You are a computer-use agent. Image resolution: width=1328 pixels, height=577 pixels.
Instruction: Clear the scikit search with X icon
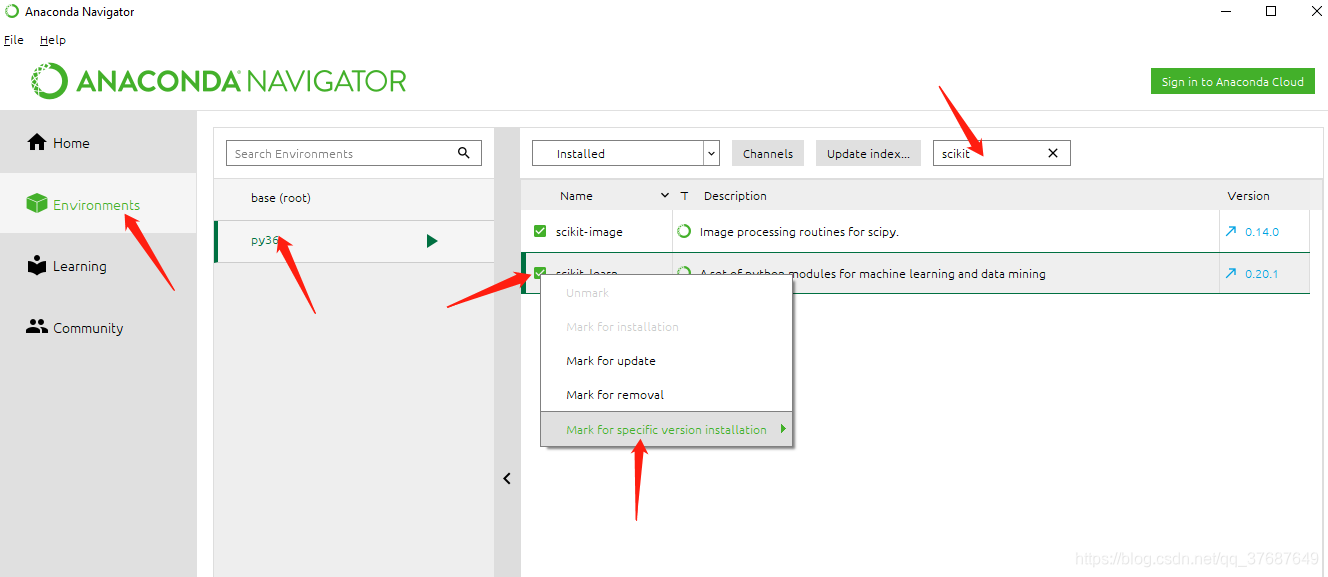click(x=1053, y=153)
